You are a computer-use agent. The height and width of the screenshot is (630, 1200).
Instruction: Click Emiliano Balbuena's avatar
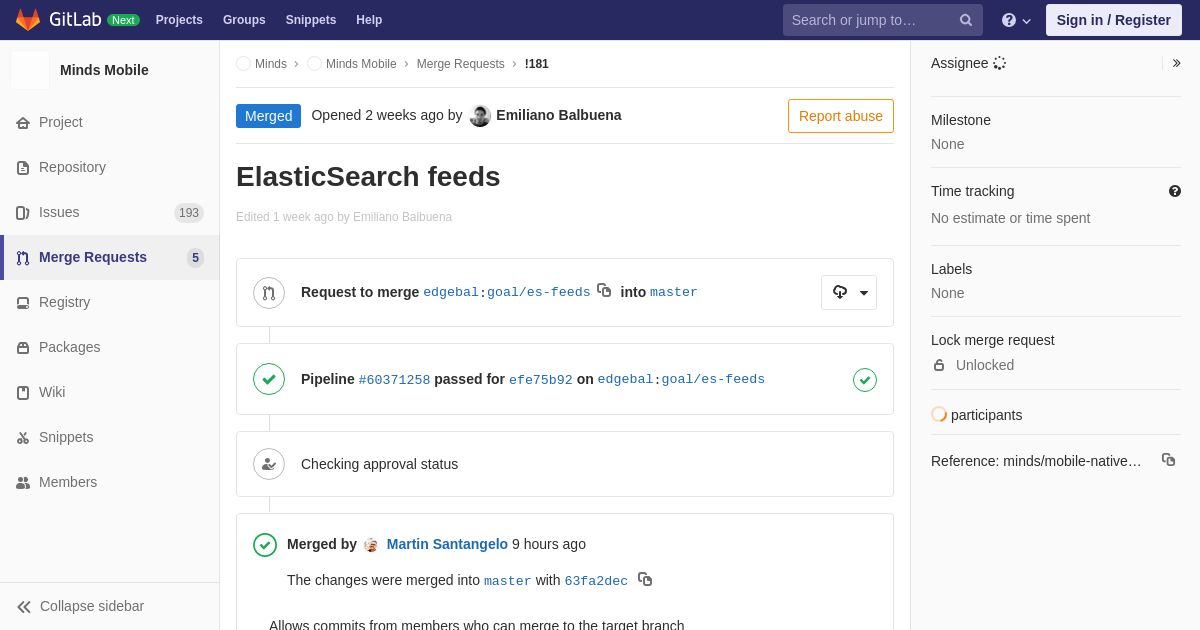pyautogui.click(x=480, y=116)
